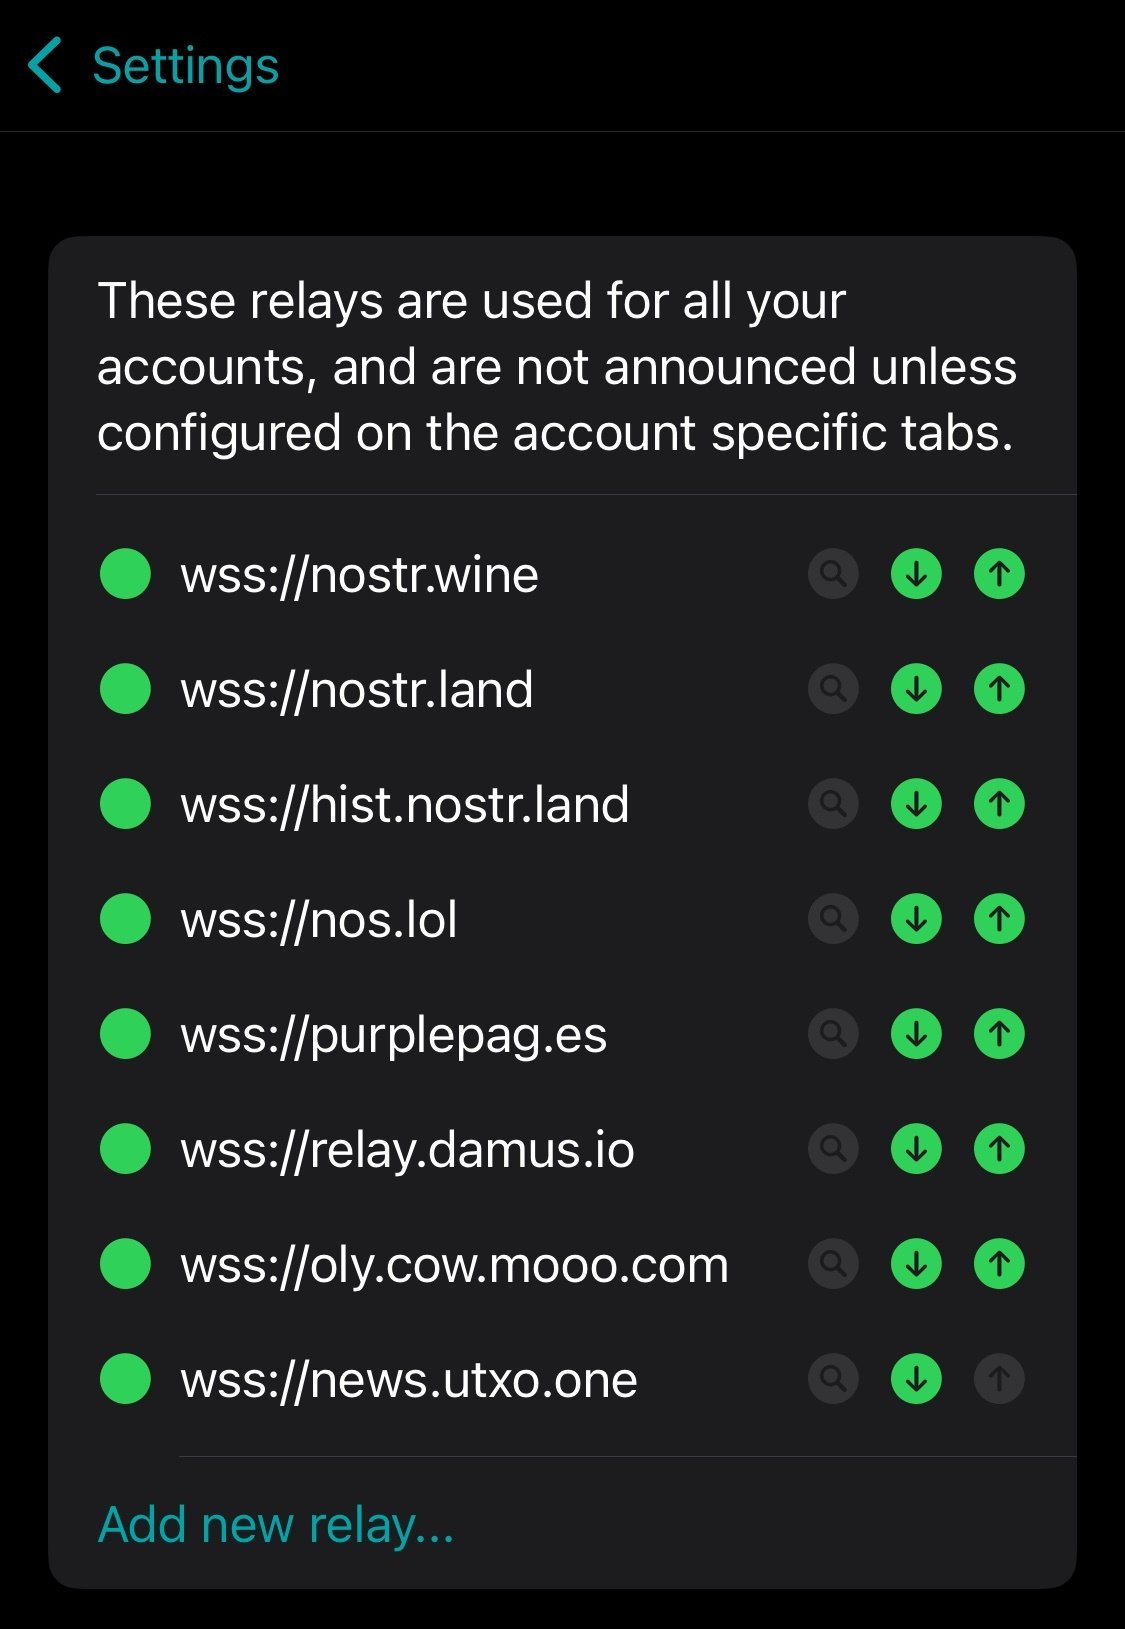Viewport: 1125px width, 1629px height.
Task: Enable write arrow for wss://news.utxo.one
Action: click(x=999, y=1379)
